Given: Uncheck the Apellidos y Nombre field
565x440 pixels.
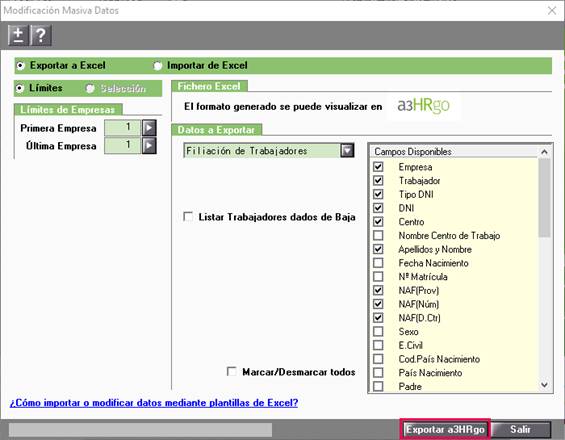Looking at the screenshot, I should click(378, 249).
